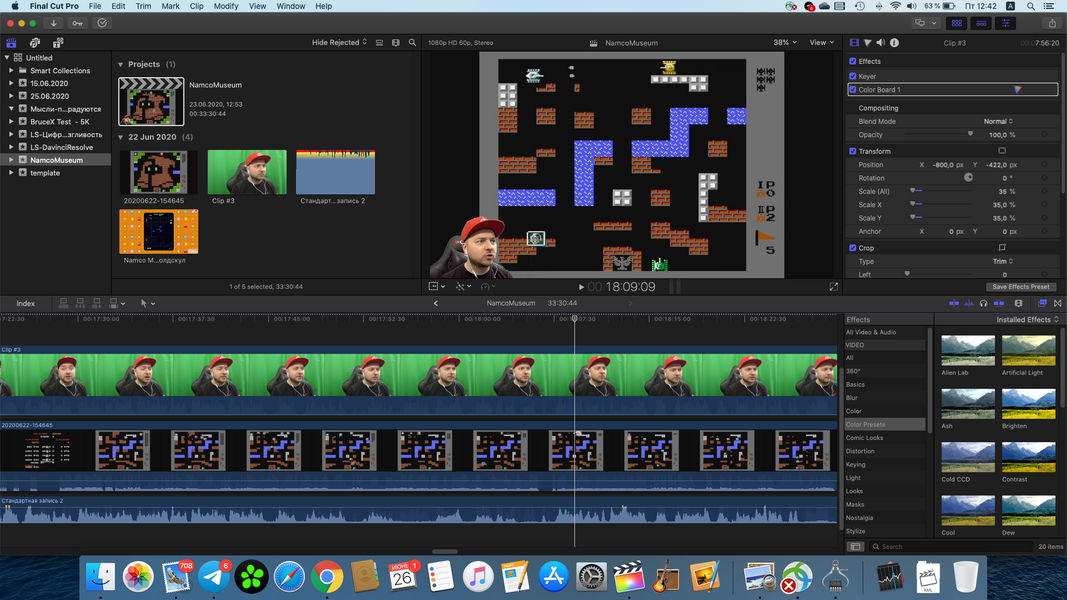
Task: Open Color Board 1 color inspector icon
Action: (1017, 90)
